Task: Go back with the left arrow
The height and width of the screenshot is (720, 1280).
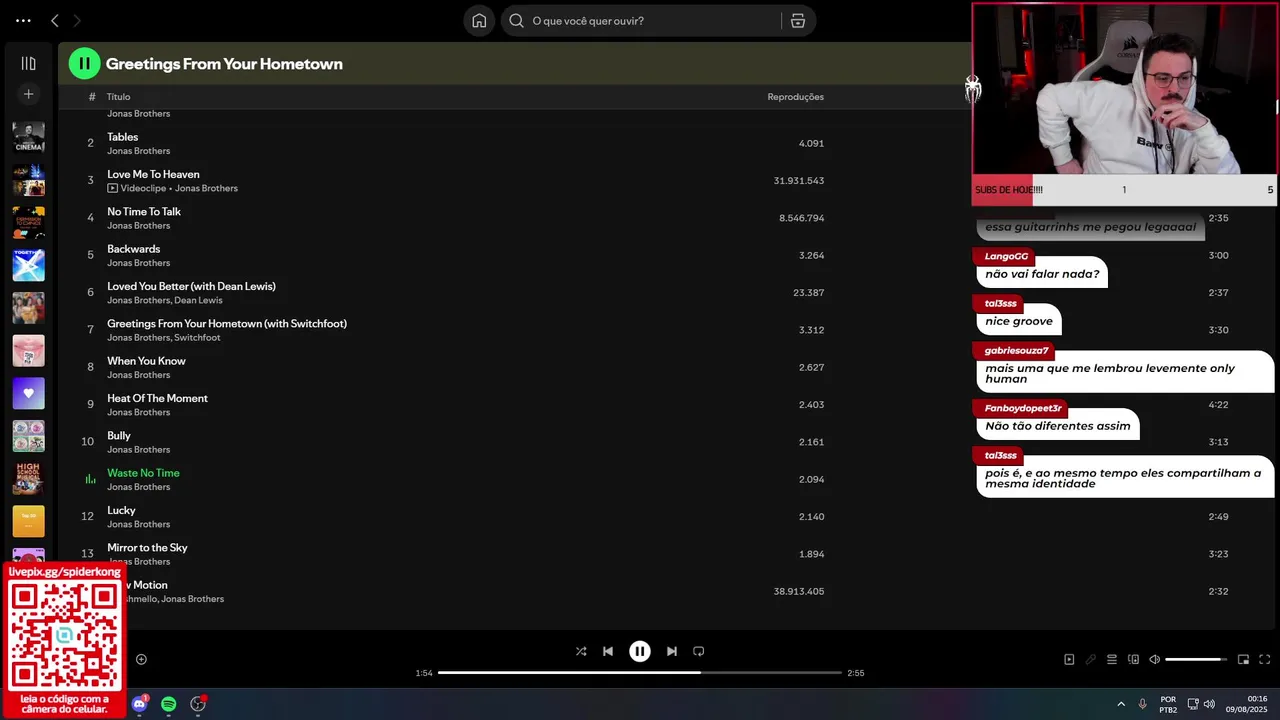Action: [55, 20]
